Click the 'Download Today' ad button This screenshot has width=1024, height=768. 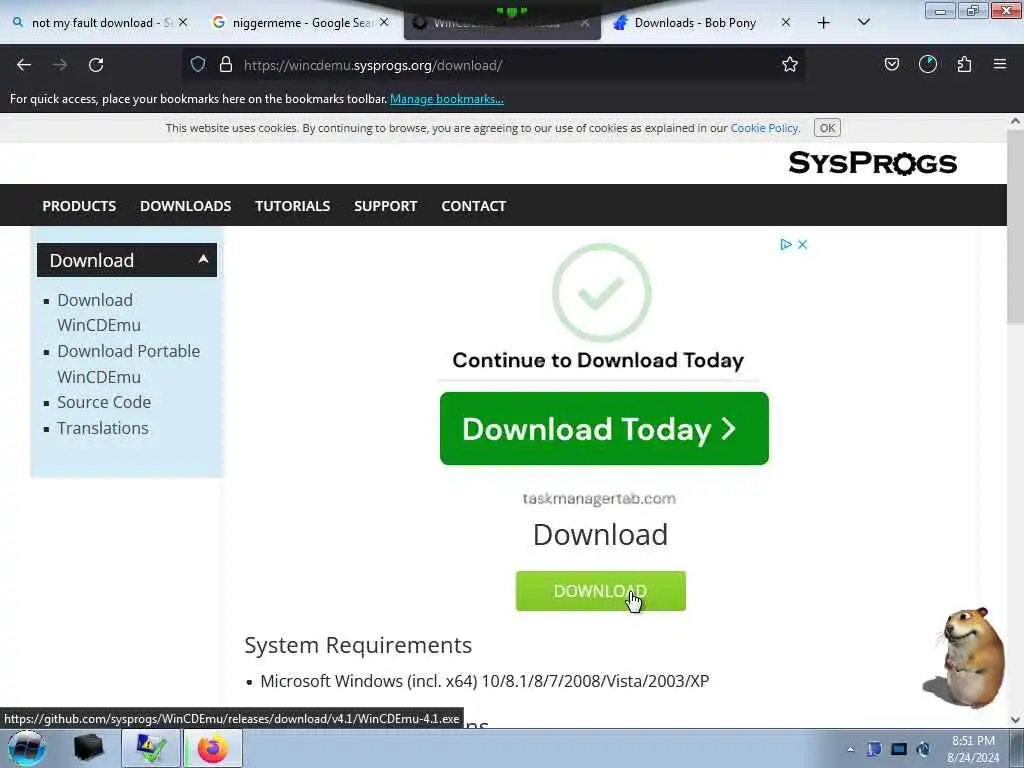[x=604, y=428]
